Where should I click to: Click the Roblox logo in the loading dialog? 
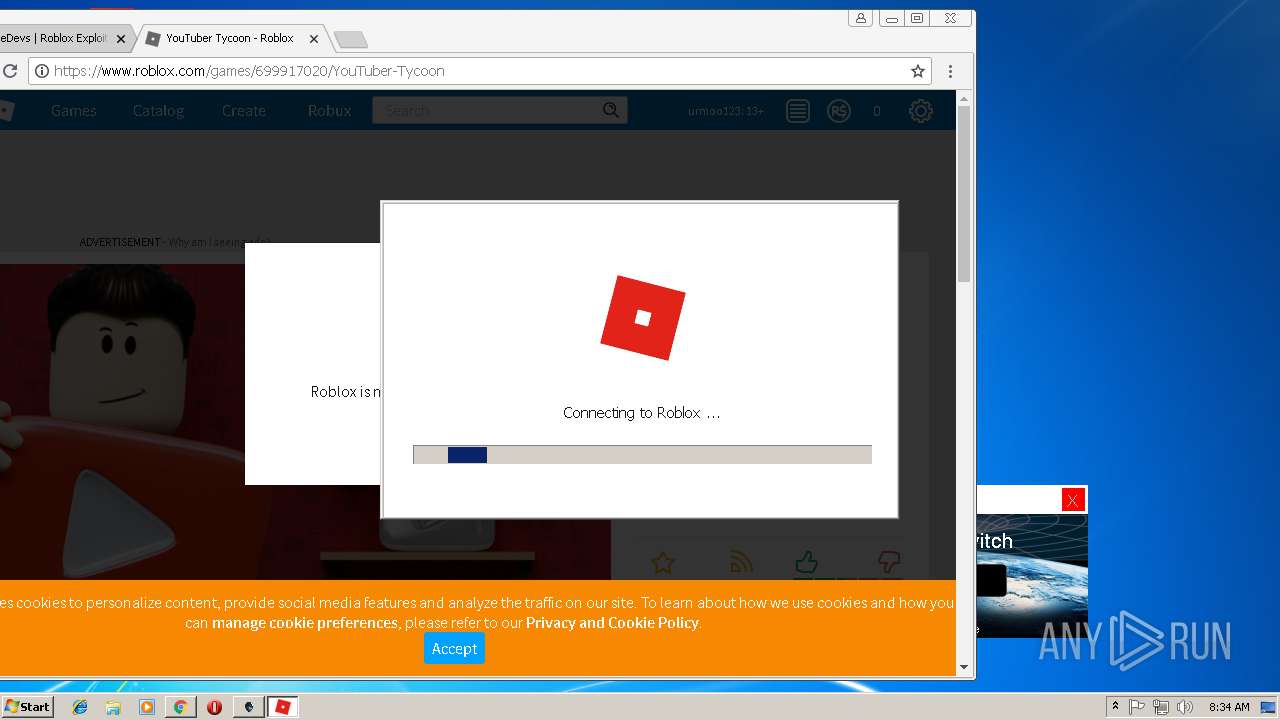coord(643,318)
